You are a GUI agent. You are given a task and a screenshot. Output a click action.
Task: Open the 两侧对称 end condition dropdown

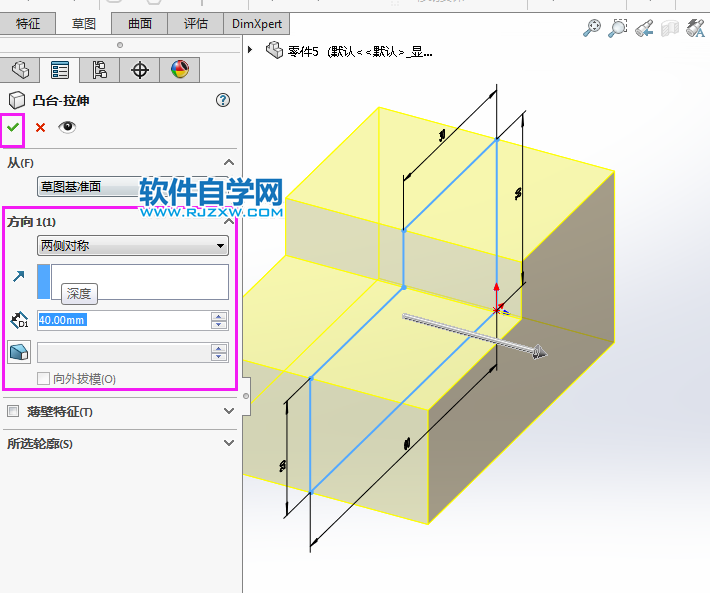133,246
